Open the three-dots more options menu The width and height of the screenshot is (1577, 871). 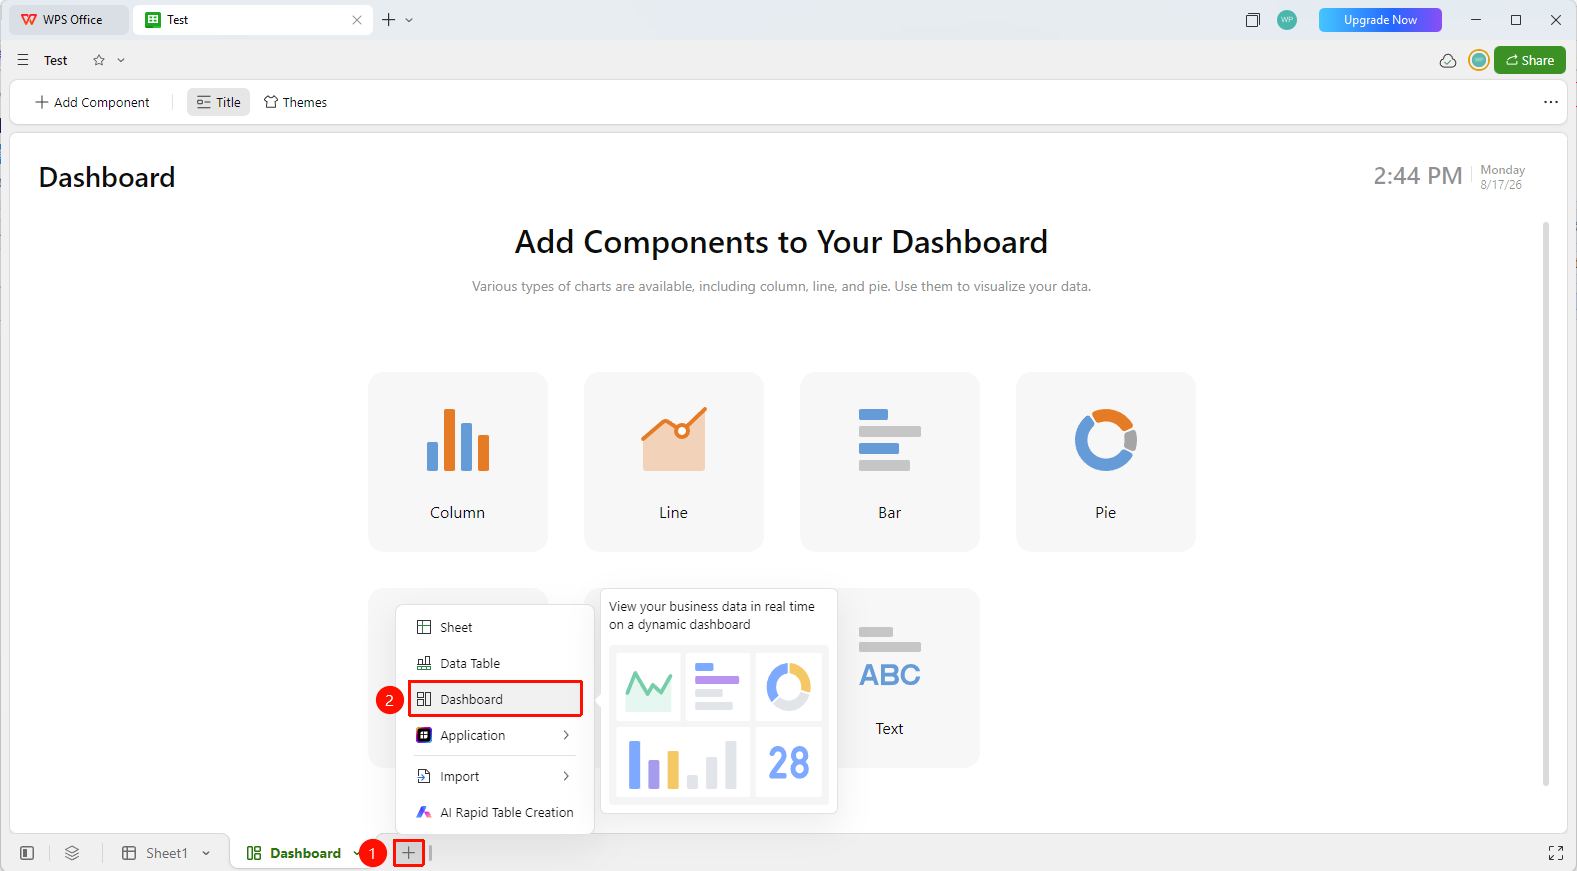(x=1550, y=102)
